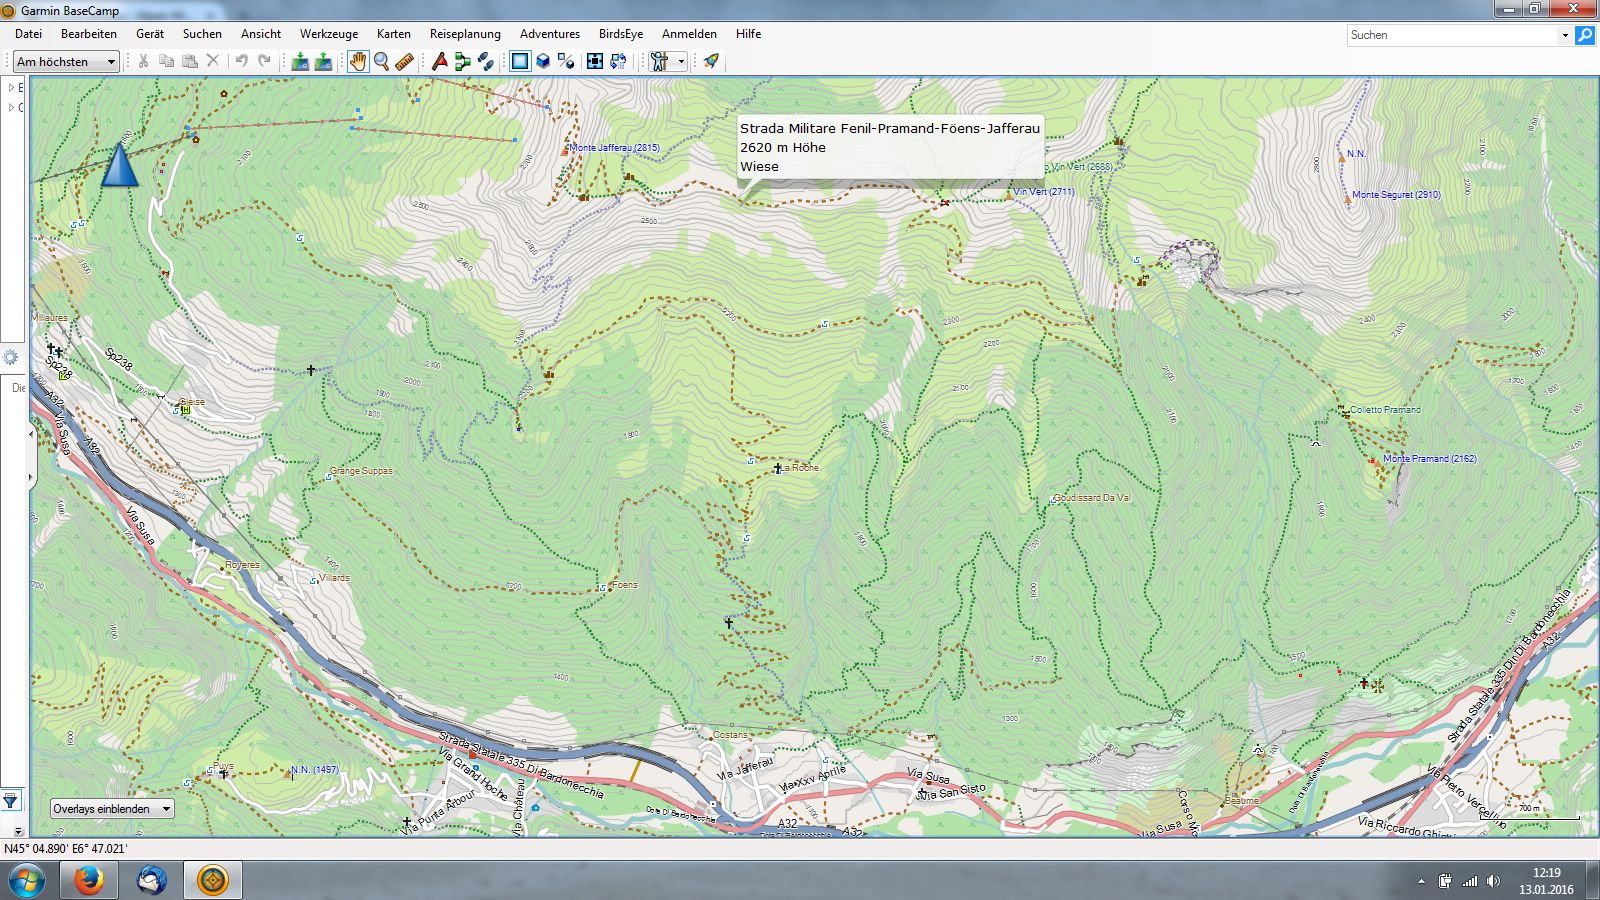Click into the Suchen search field

pyautogui.click(x=1450, y=35)
